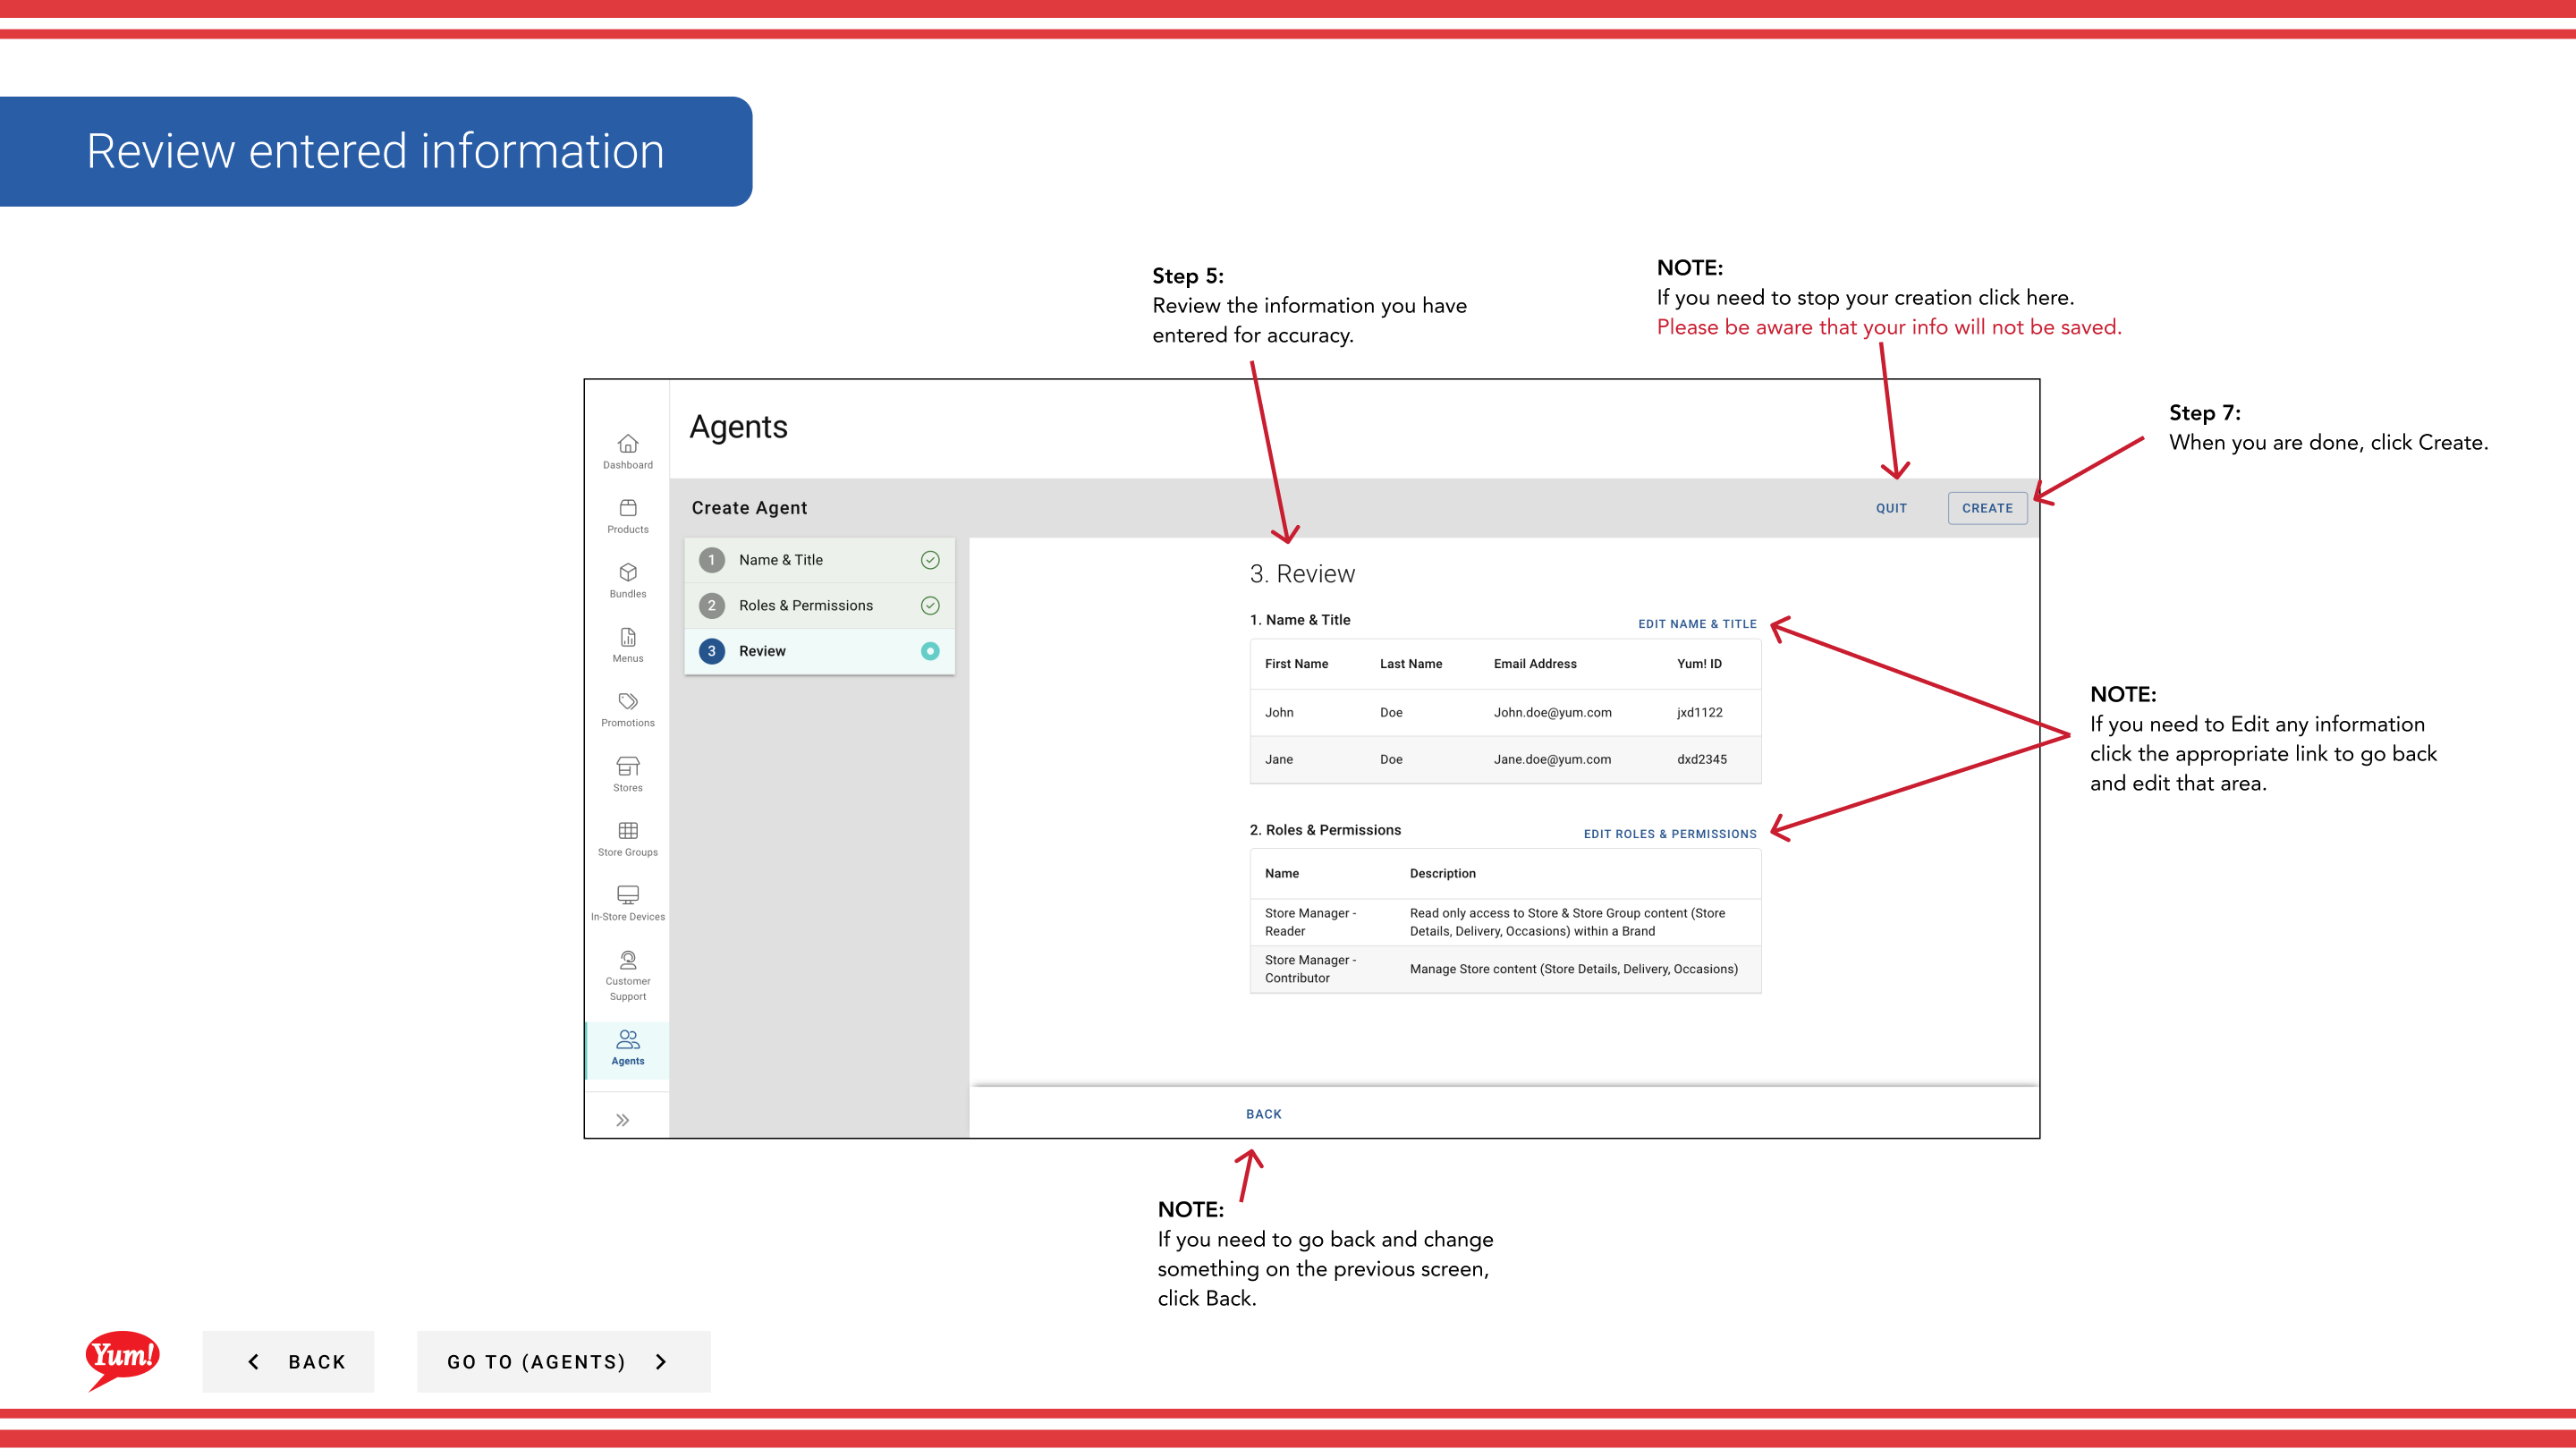Click the dxd2345 Yum! ID cell
This screenshot has width=2576, height=1449.
coord(1701,759)
